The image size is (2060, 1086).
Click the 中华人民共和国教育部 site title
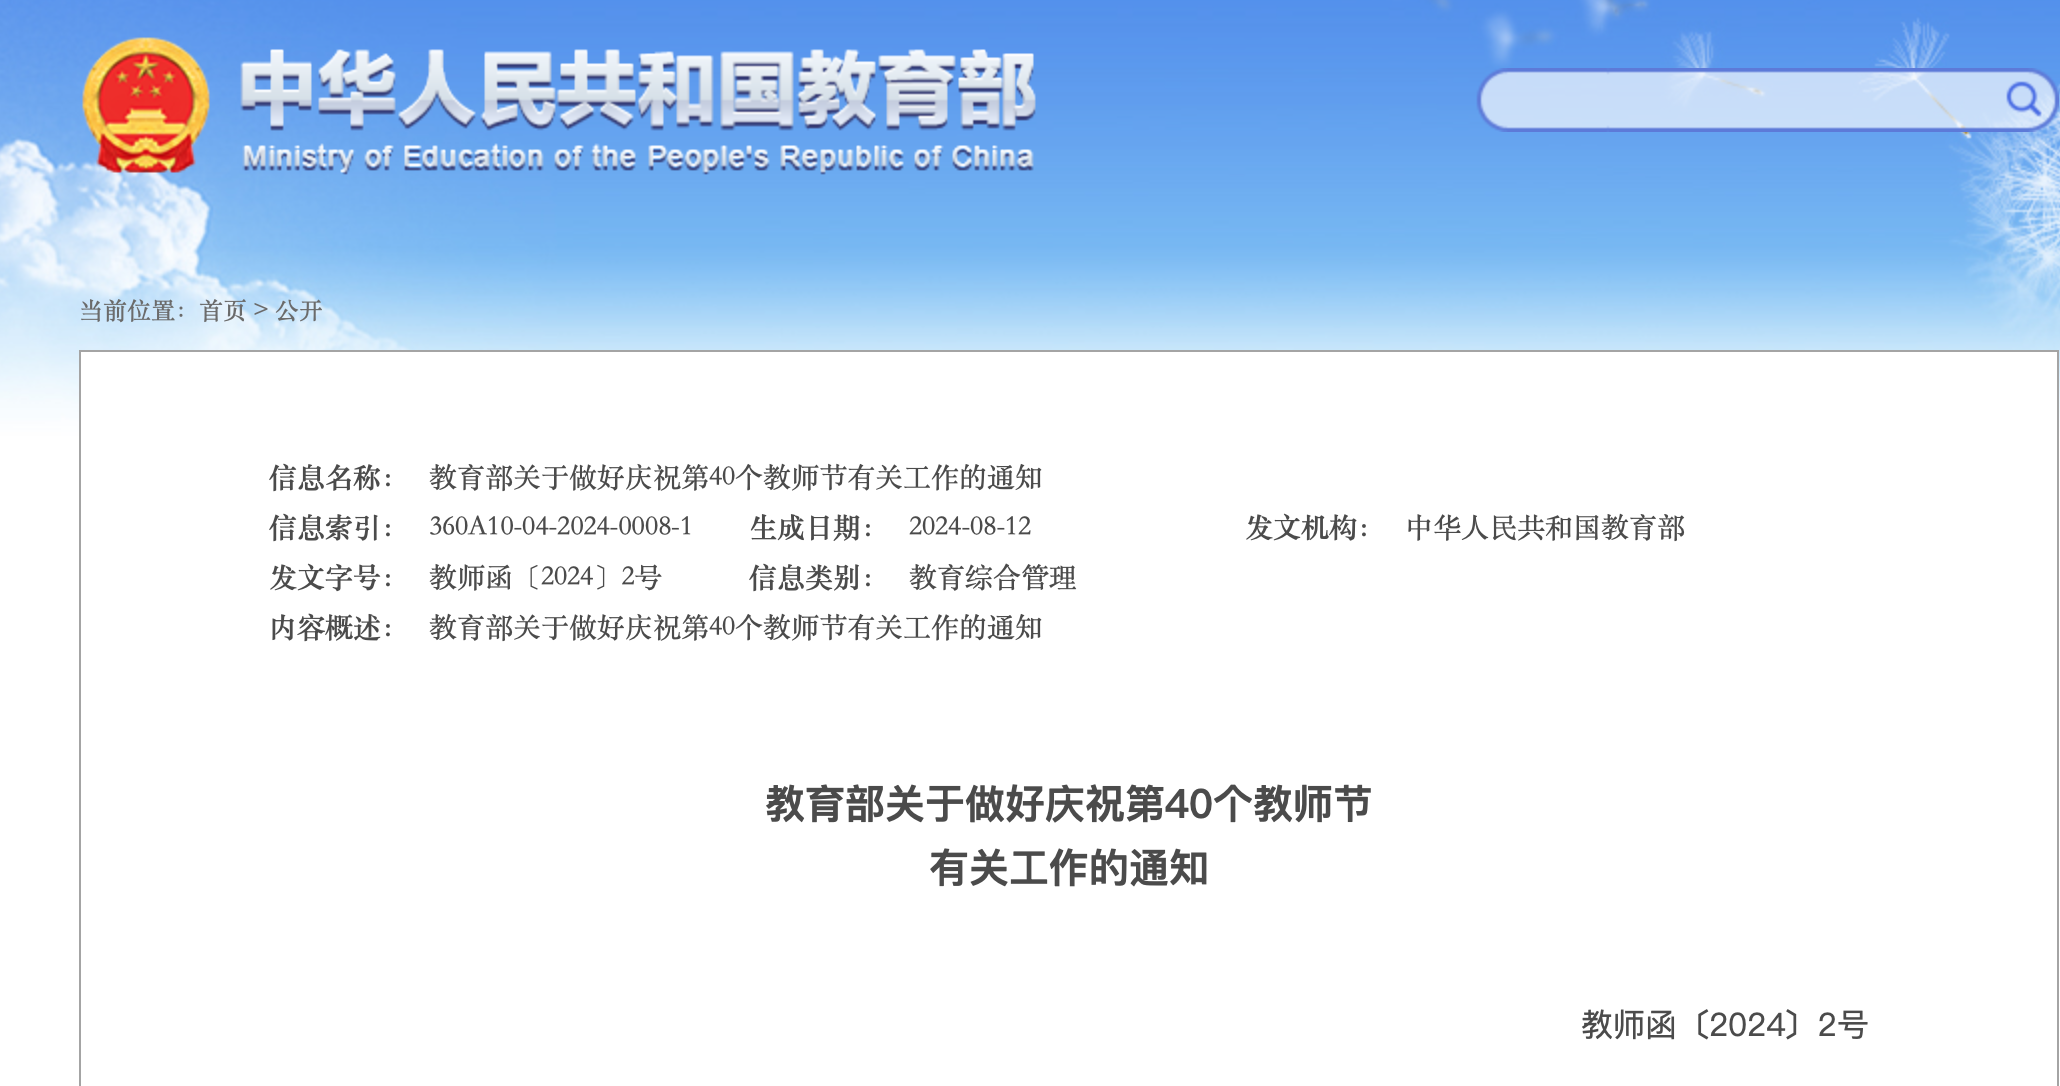click(637, 90)
